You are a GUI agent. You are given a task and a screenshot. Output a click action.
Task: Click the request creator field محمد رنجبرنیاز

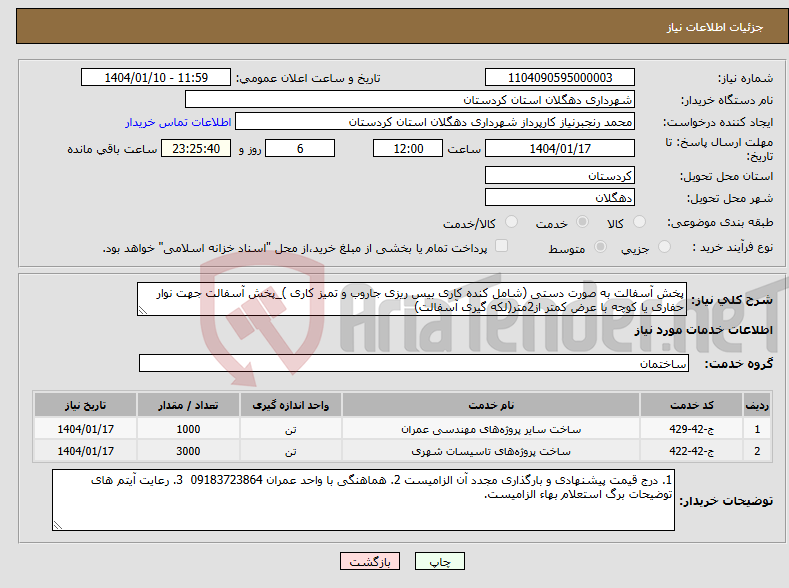pos(435,122)
